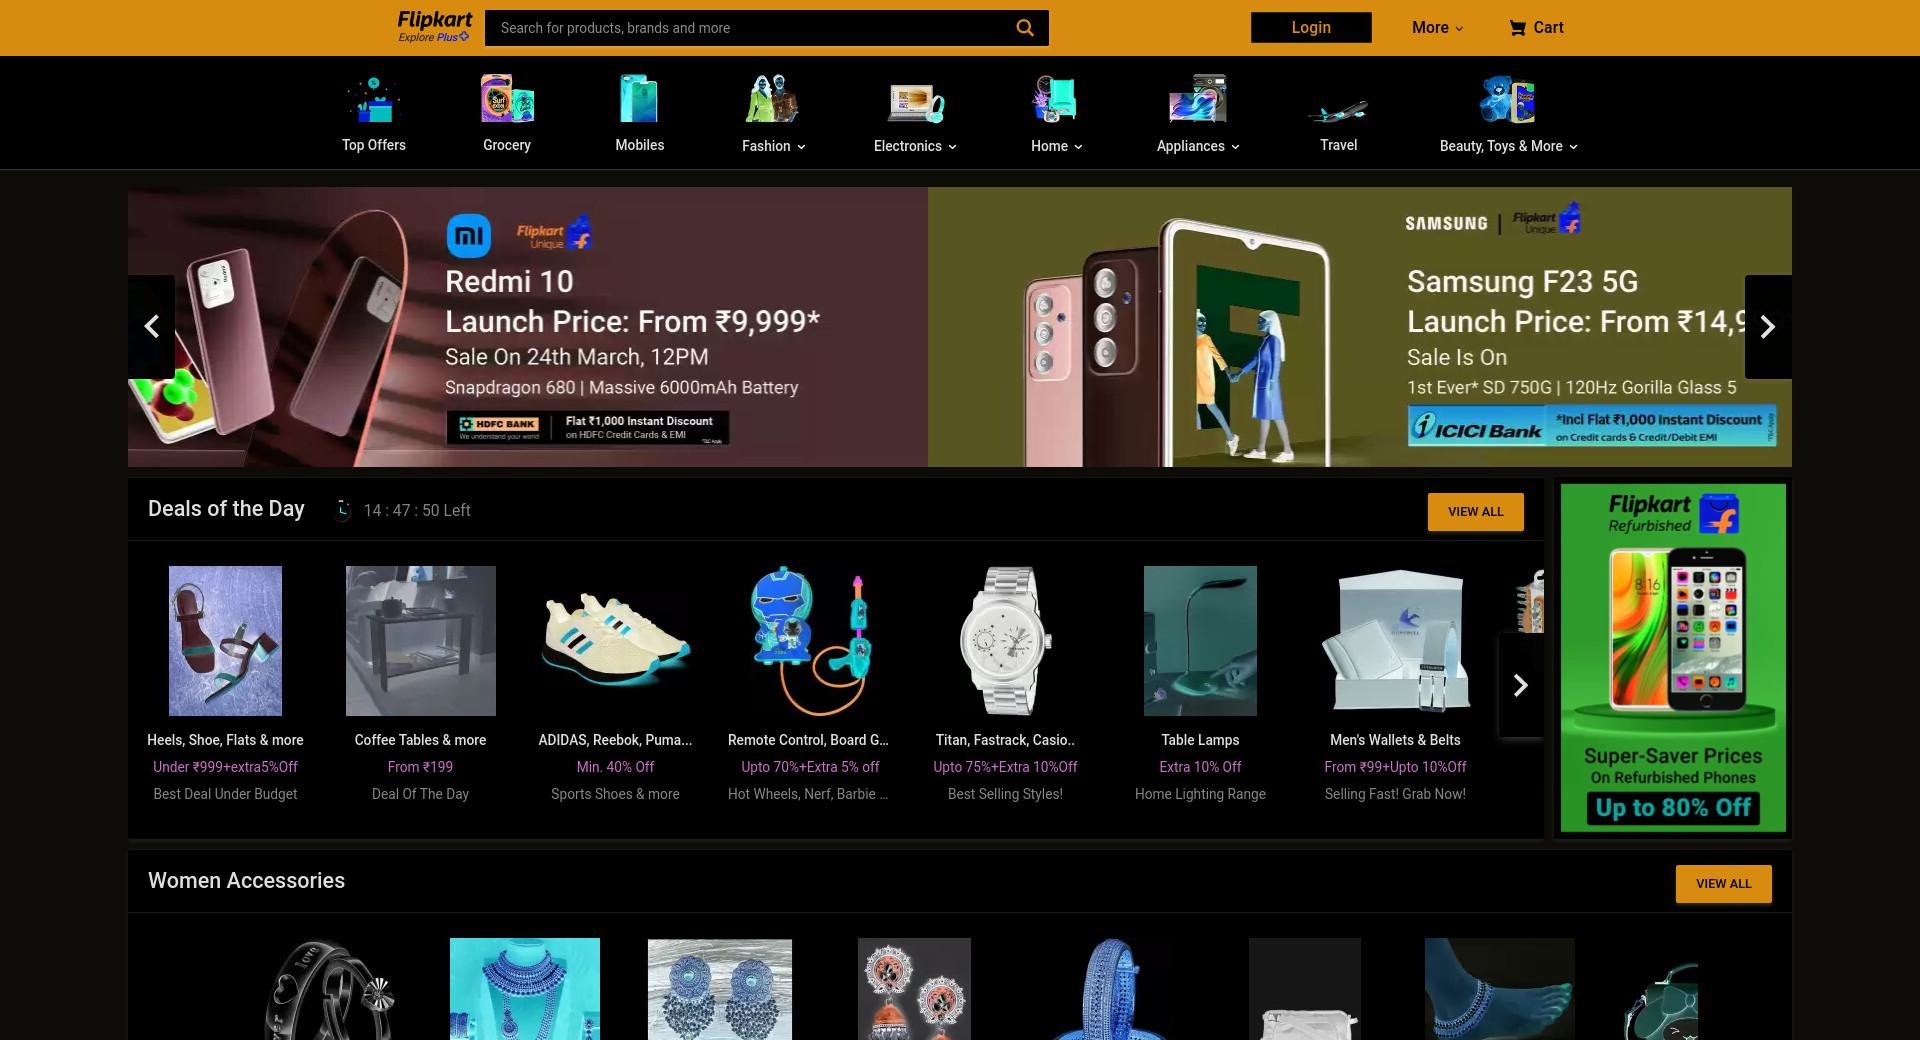Click 'From ₹99+Upto 10%Off' wallets offer
The height and width of the screenshot is (1040, 1920).
(1395, 767)
